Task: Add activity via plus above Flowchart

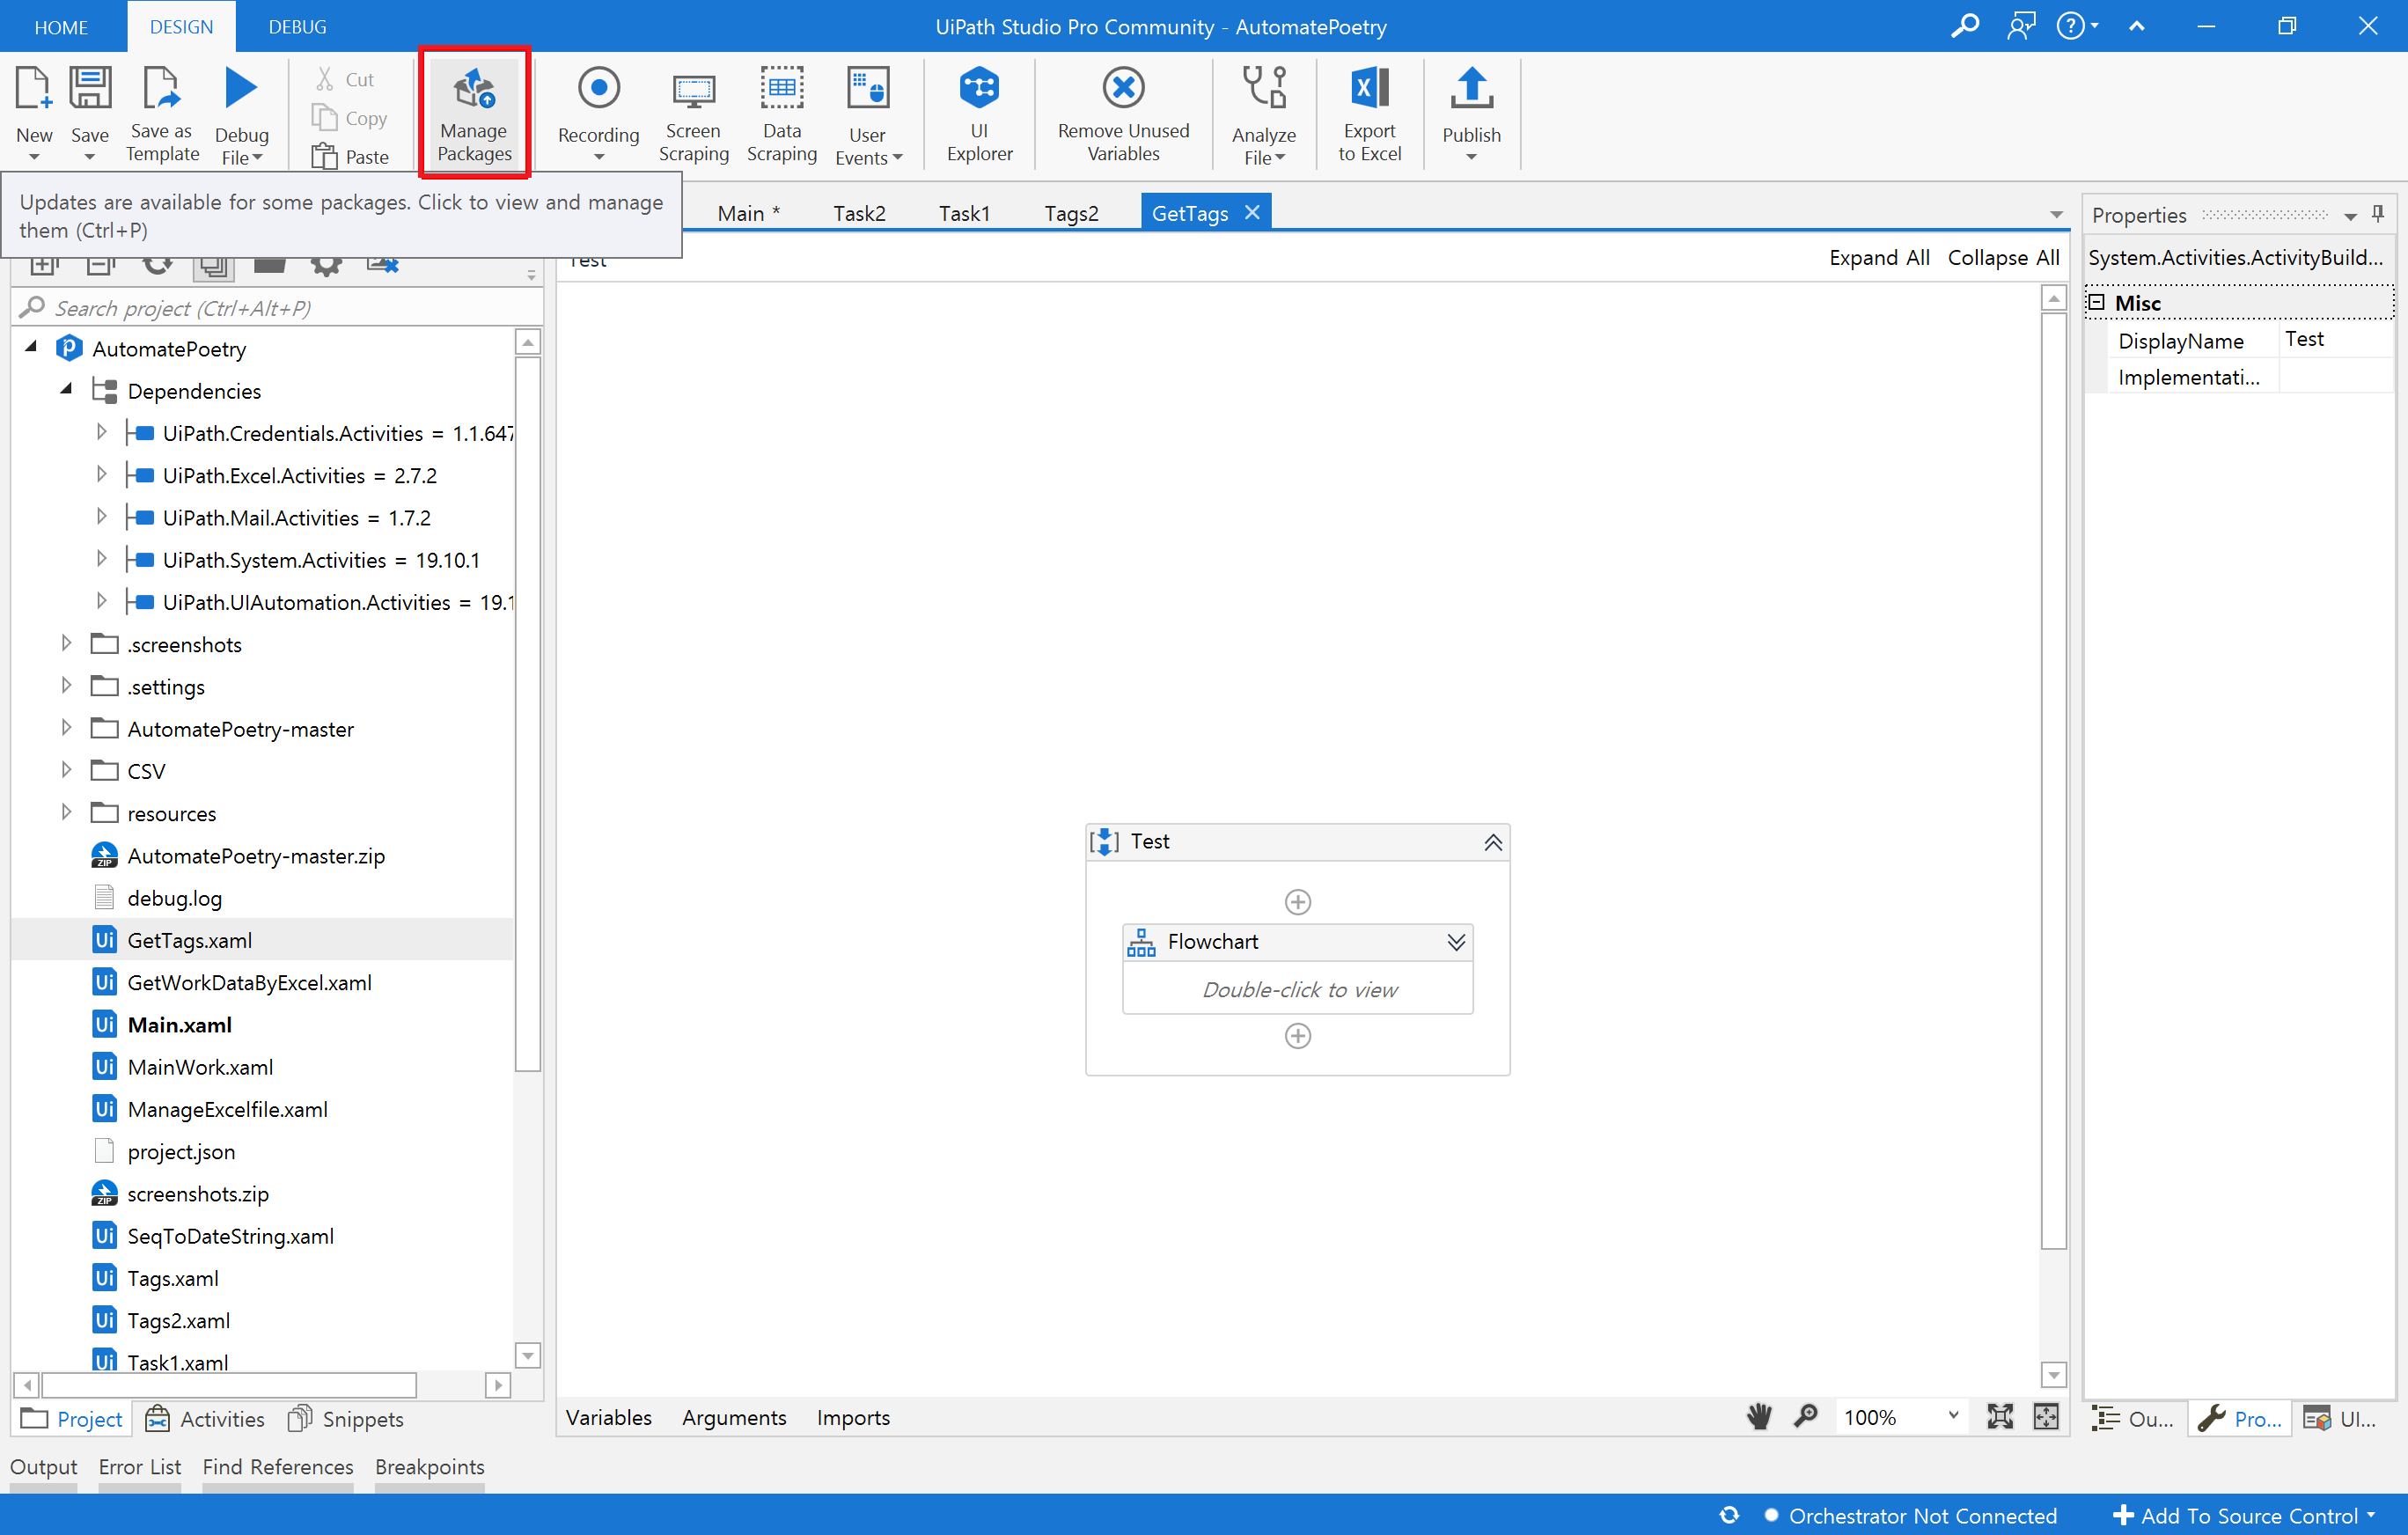Action: pyautogui.click(x=1297, y=901)
